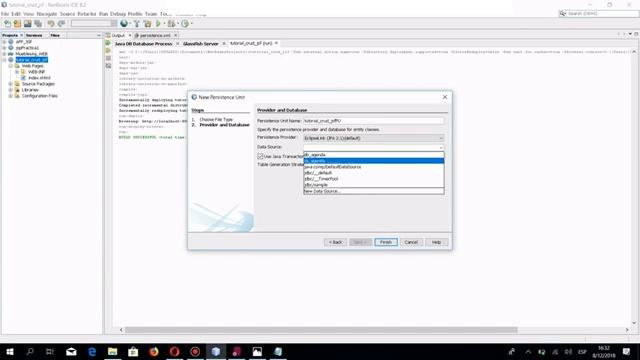640x360 pixels.
Task: Click the Clean and Build icon
Action: [x=147, y=24]
